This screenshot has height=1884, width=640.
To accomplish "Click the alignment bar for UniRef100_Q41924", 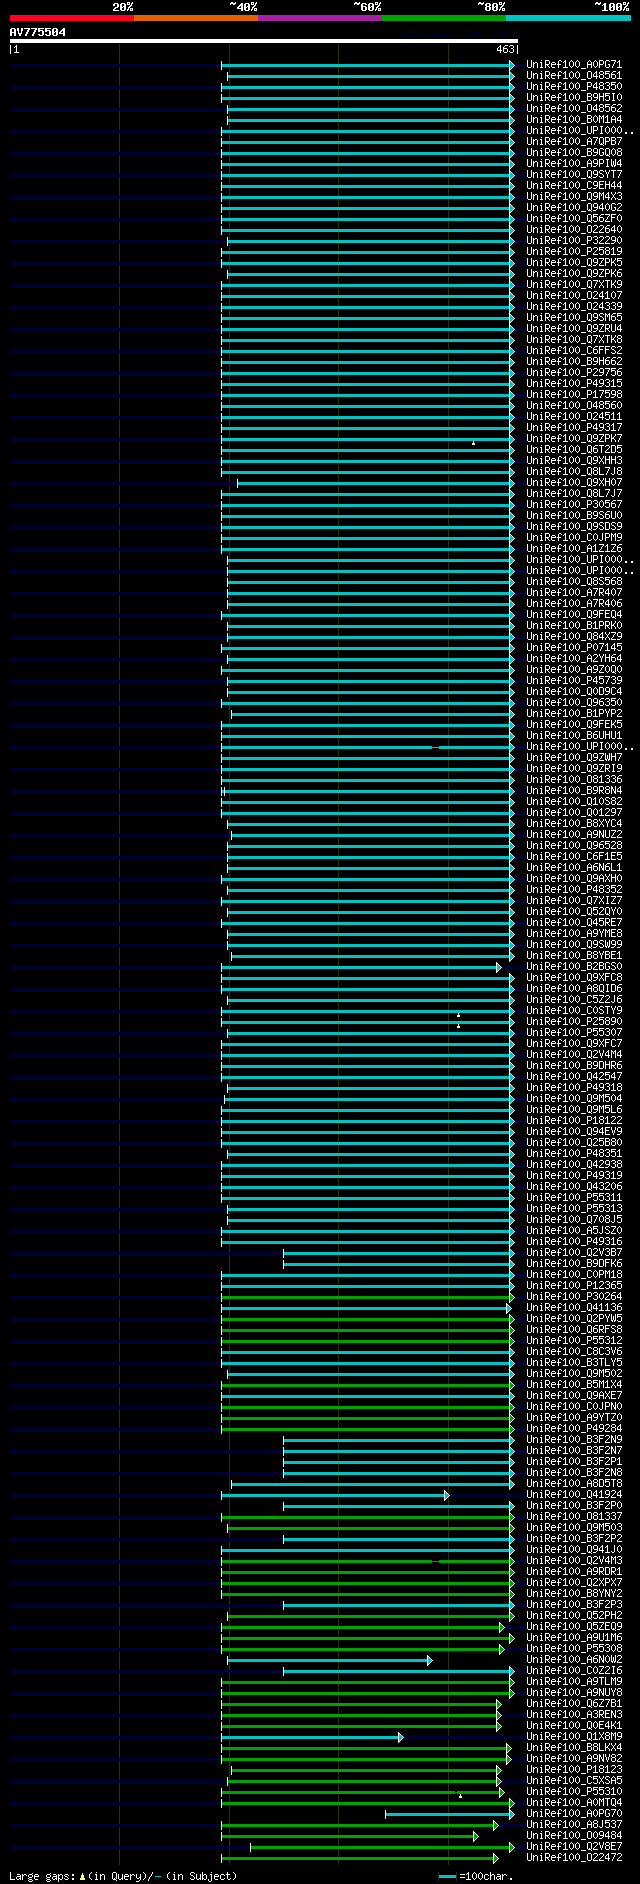I will pyautogui.click(x=335, y=1495).
